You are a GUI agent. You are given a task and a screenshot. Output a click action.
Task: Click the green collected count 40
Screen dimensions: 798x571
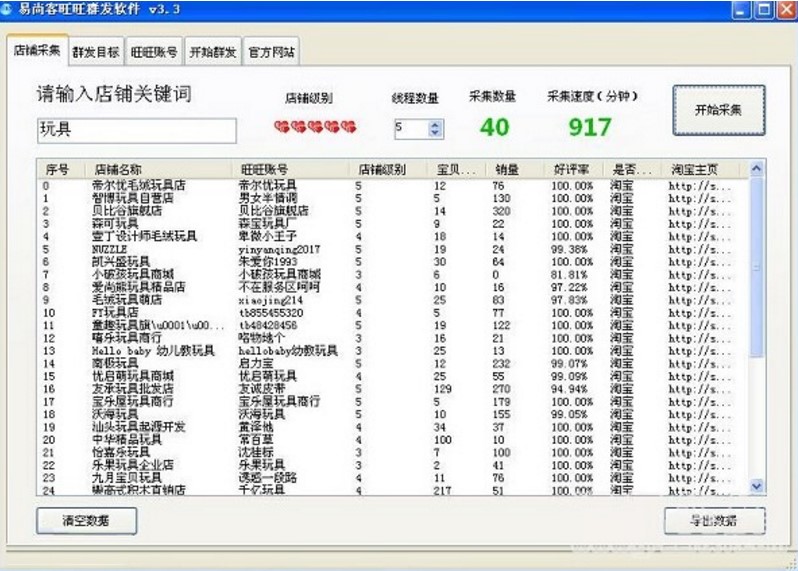(x=494, y=127)
